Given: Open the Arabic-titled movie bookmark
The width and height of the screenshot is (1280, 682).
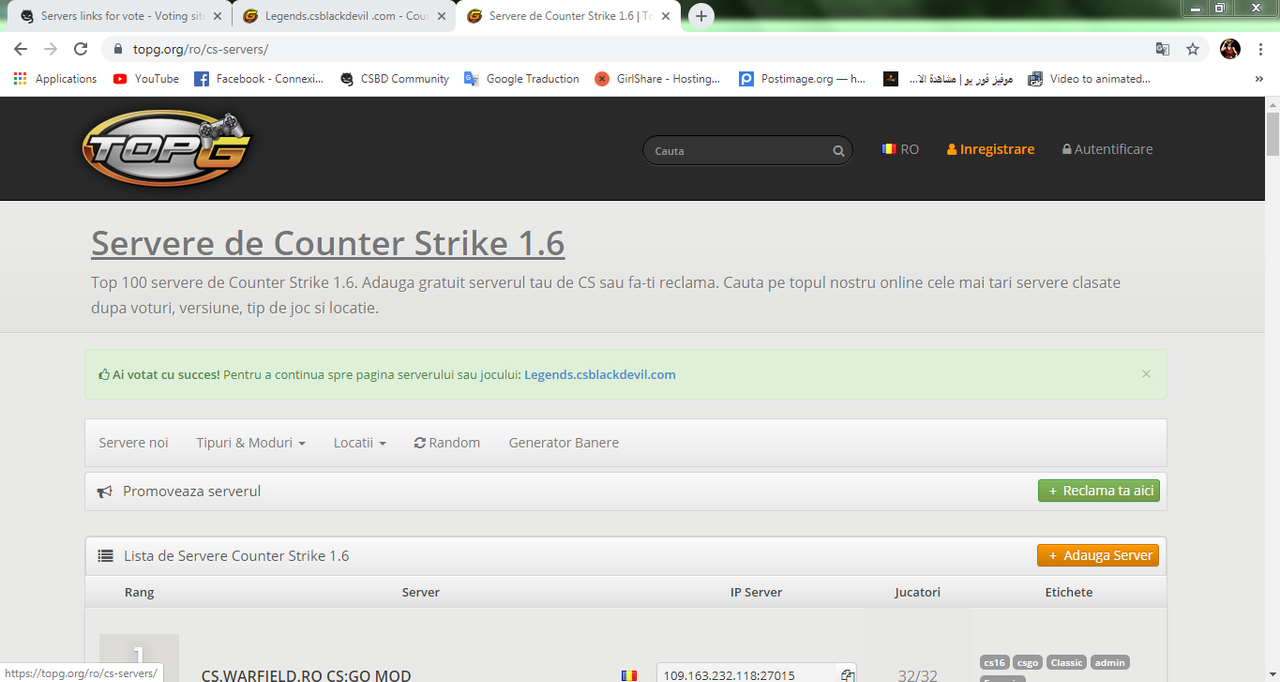Looking at the screenshot, I should (x=948, y=79).
